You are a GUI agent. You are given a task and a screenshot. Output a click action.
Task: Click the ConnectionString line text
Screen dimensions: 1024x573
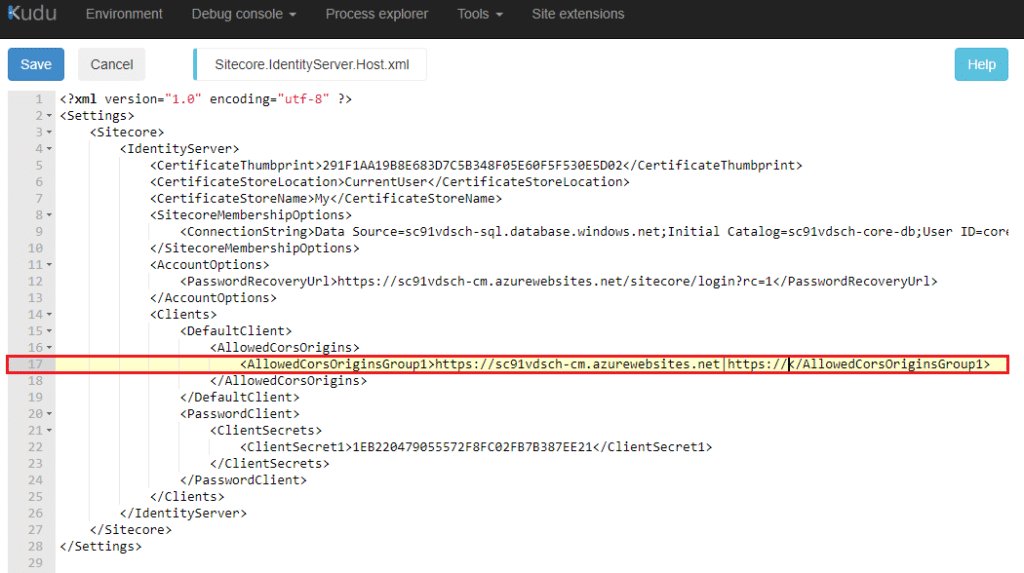[594, 231]
